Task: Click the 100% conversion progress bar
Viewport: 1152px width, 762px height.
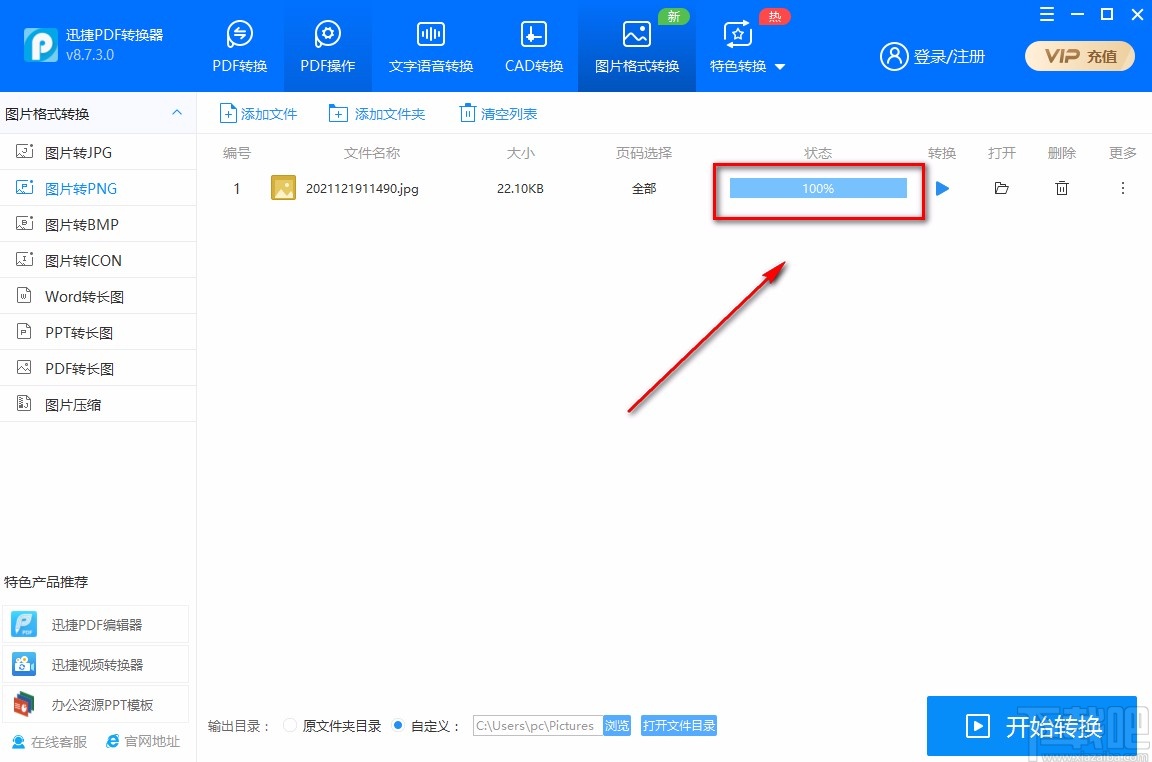Action: click(818, 188)
